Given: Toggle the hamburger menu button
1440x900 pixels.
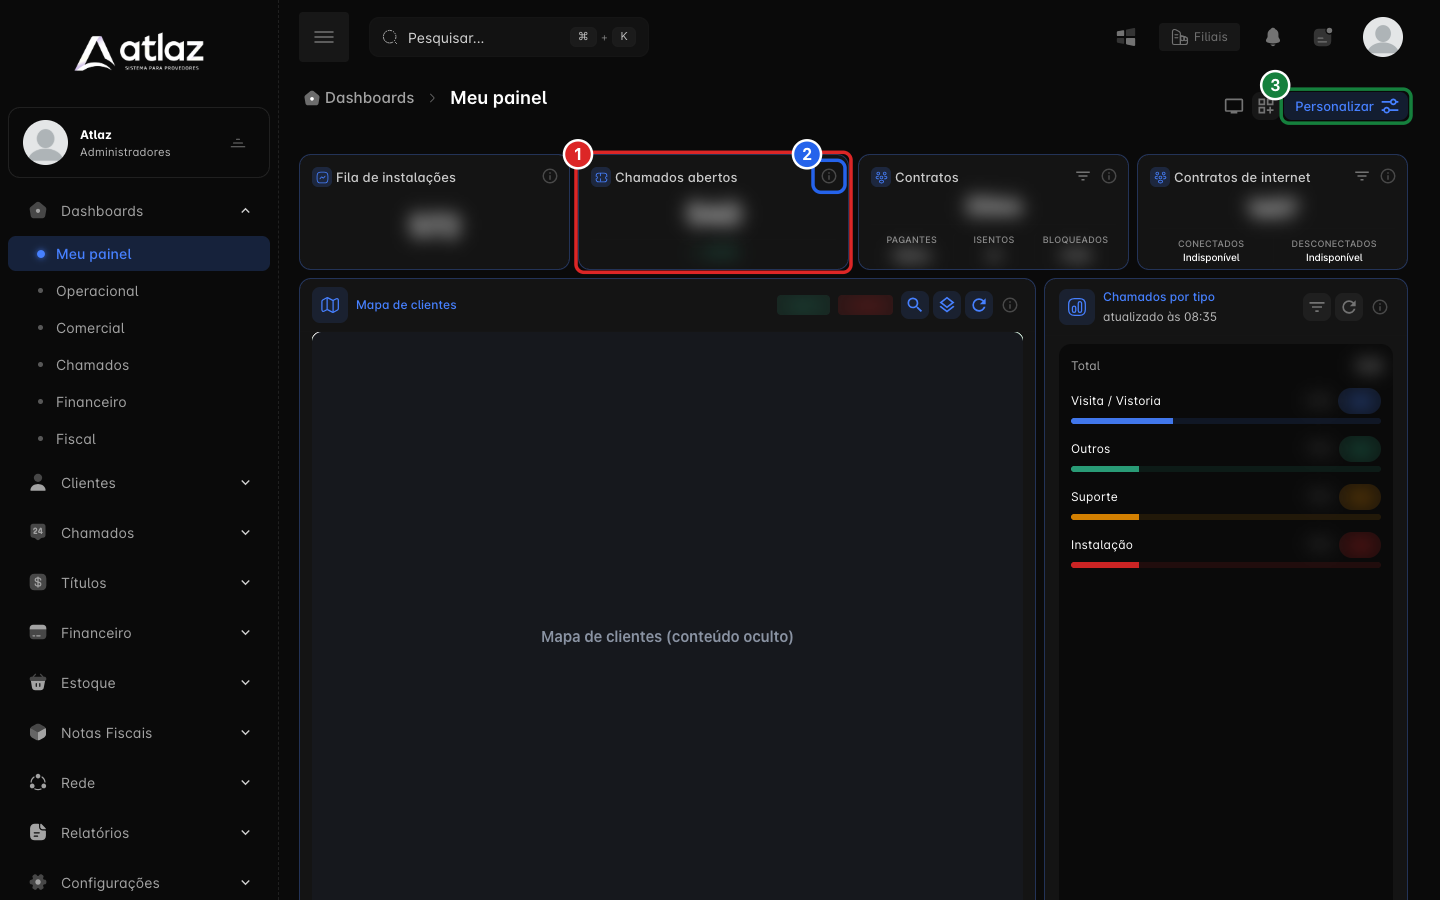Looking at the screenshot, I should click(324, 37).
